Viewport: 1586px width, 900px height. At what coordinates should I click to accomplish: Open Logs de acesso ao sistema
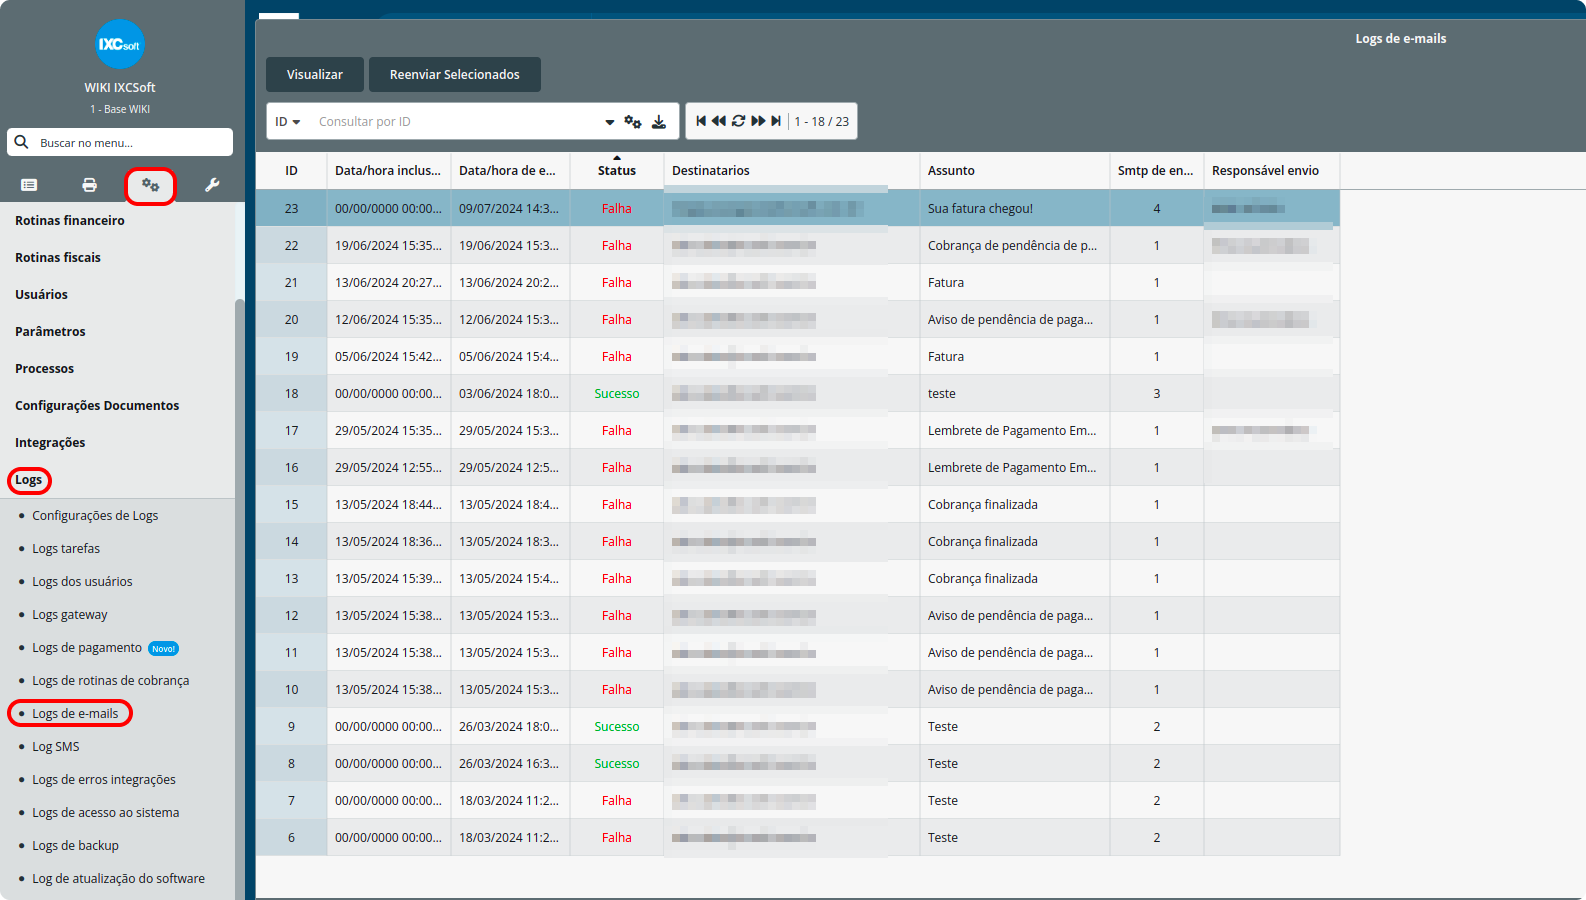(106, 813)
